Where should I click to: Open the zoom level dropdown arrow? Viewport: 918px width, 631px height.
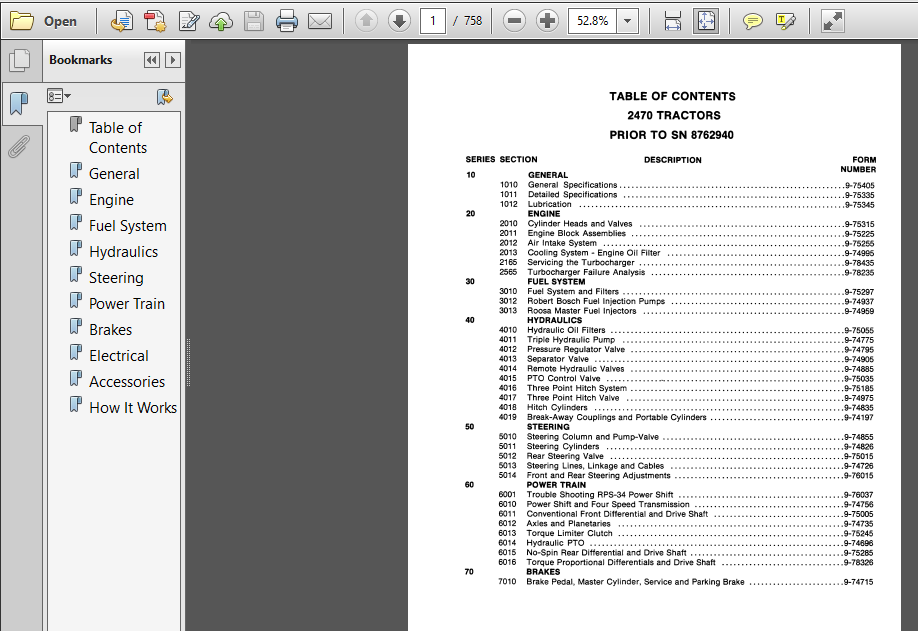tap(627, 21)
